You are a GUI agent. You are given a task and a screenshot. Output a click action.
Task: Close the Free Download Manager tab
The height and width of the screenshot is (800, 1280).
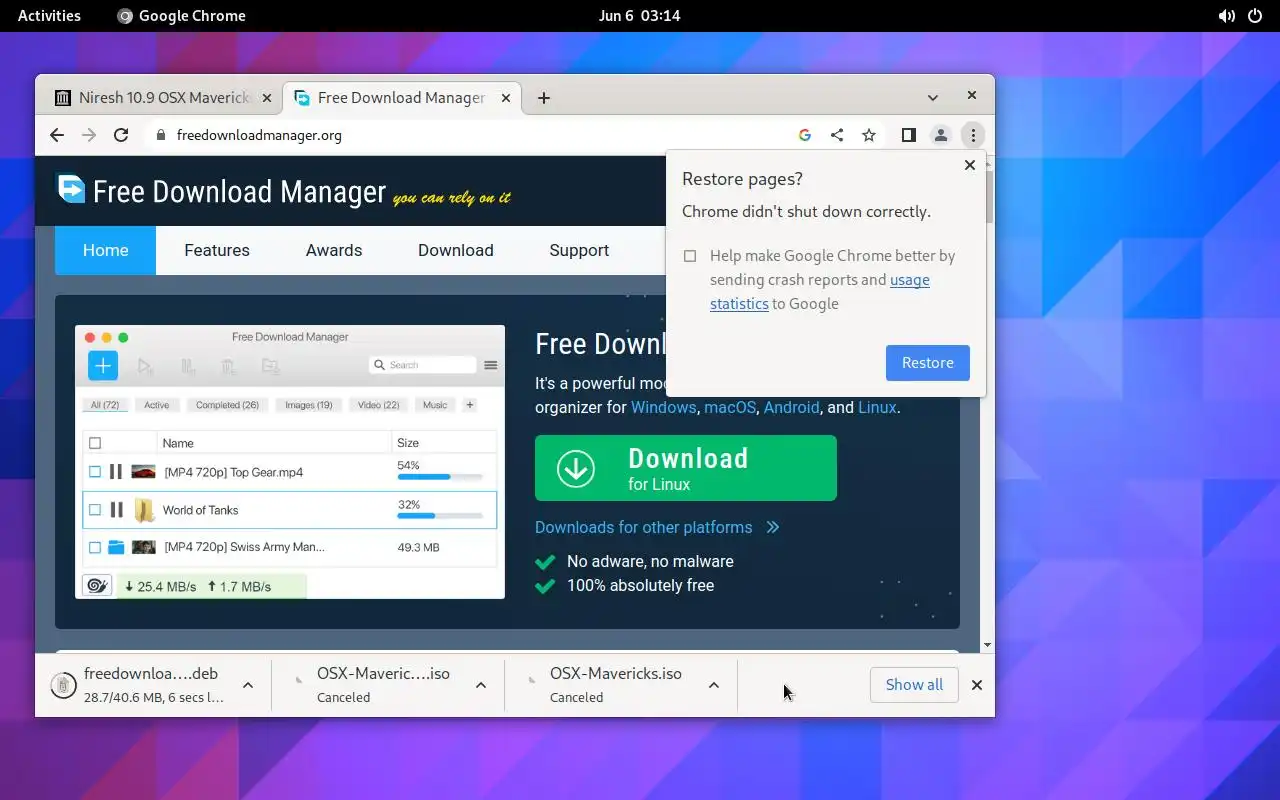tap(506, 98)
